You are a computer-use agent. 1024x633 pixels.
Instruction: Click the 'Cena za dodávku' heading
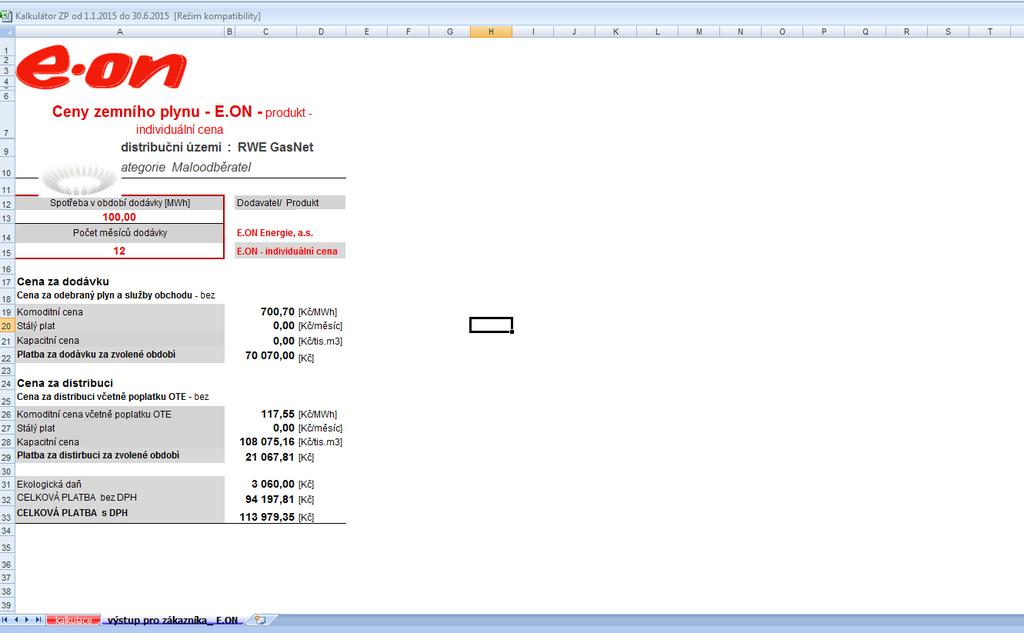pos(63,282)
